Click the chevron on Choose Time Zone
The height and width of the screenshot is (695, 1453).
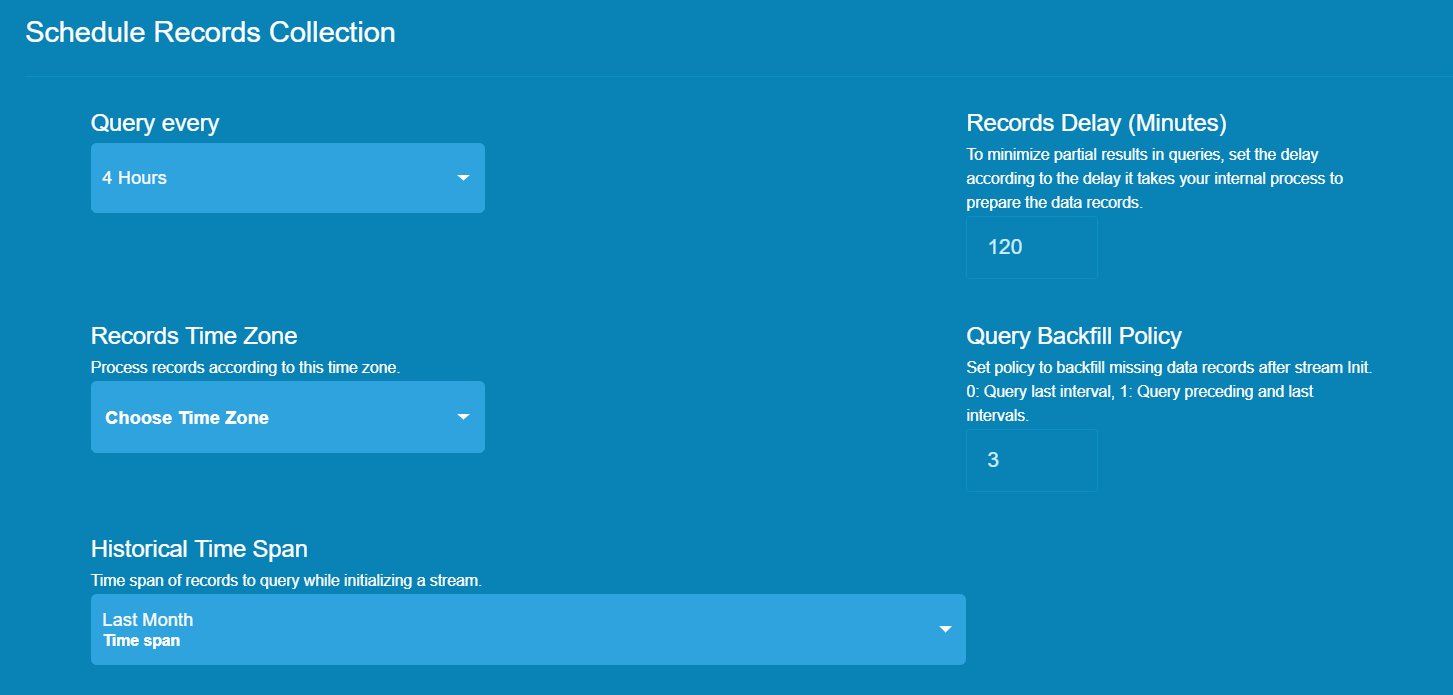463,417
